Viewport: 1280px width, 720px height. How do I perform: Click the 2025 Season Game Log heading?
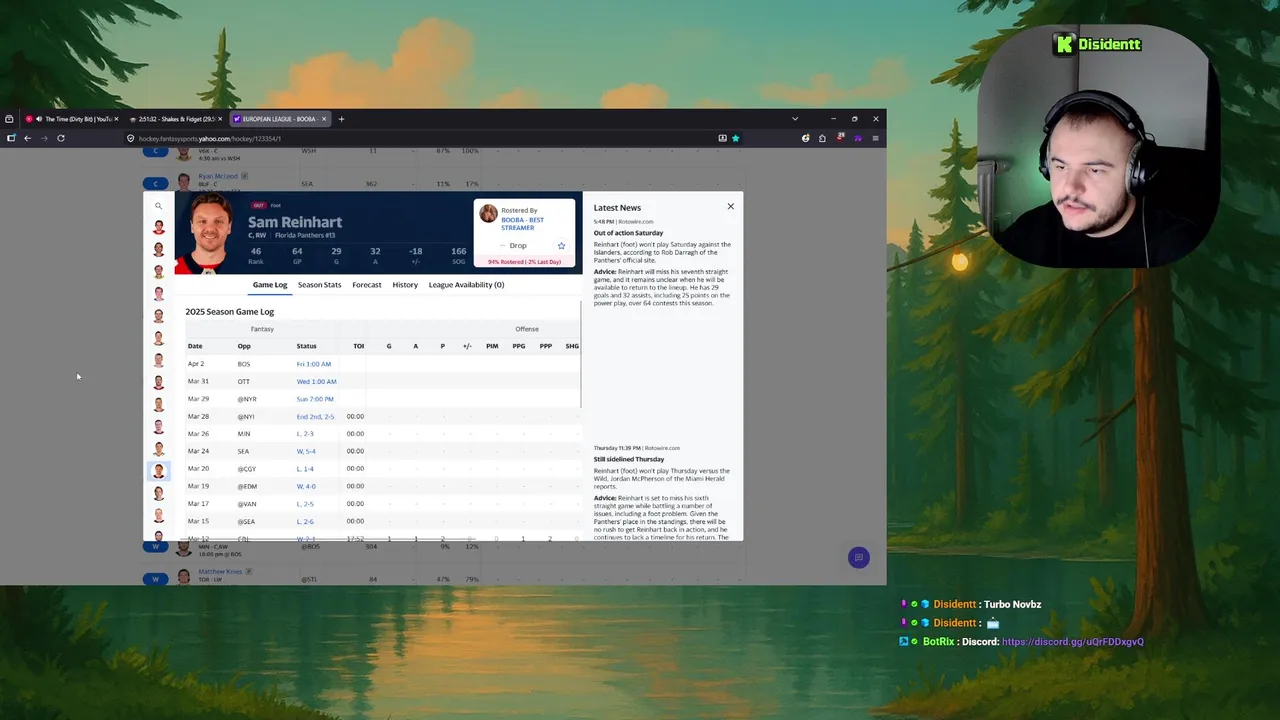[229, 312]
